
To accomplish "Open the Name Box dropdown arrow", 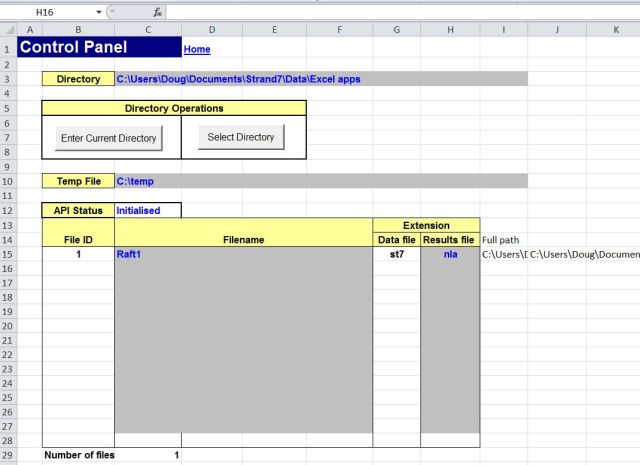I will [x=98, y=12].
